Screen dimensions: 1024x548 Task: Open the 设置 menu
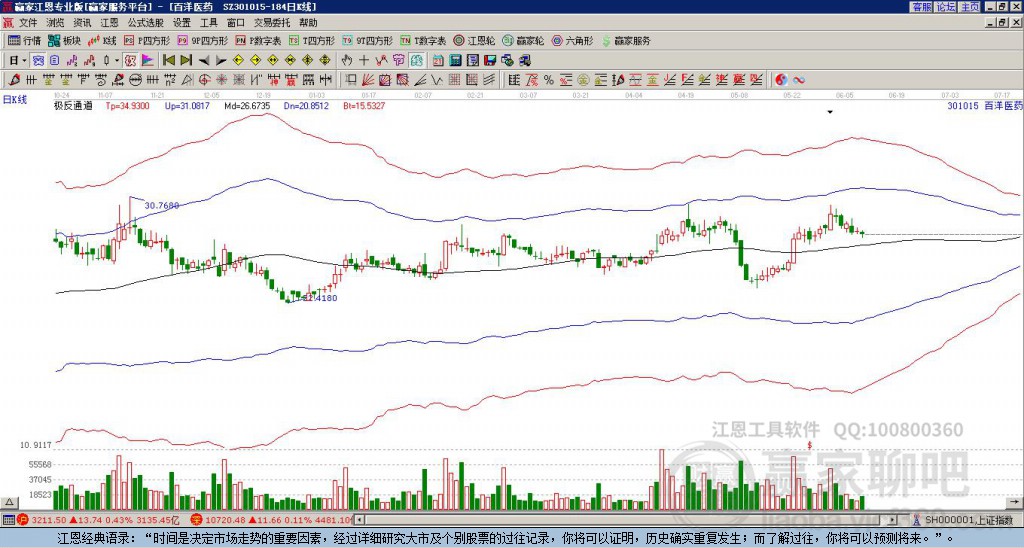[182, 23]
